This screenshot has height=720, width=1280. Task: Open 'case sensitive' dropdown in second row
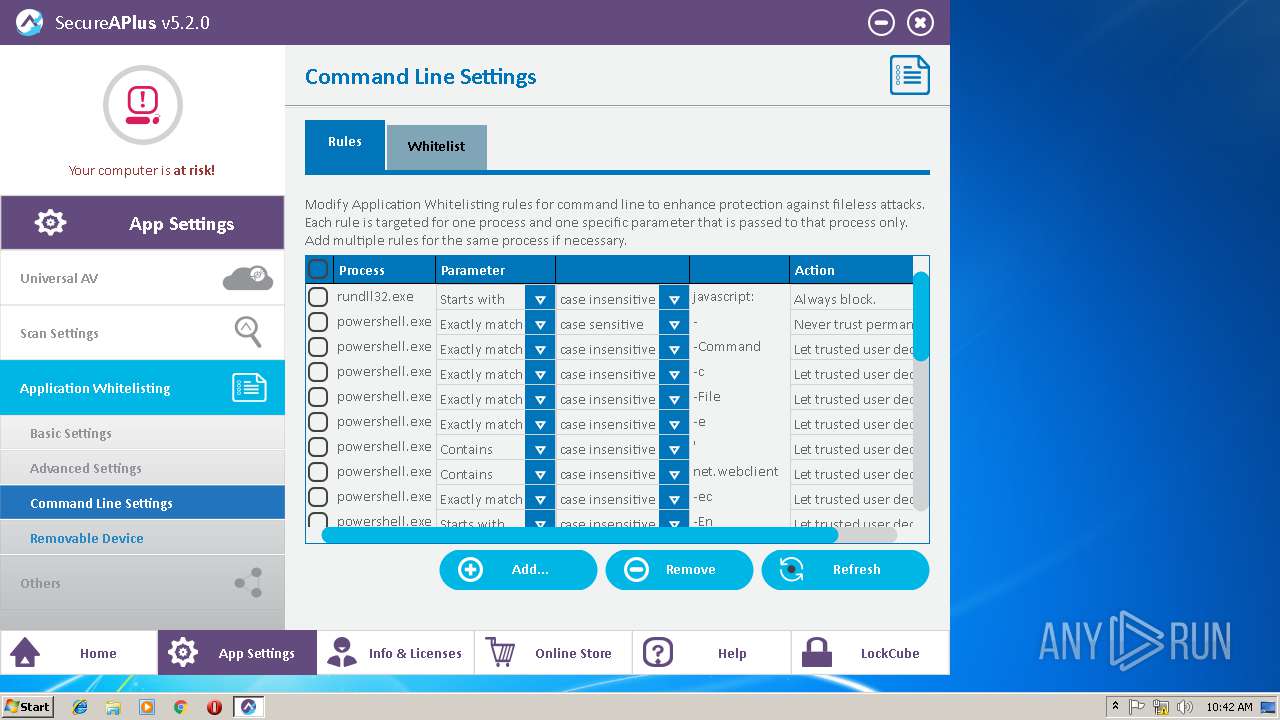point(674,324)
